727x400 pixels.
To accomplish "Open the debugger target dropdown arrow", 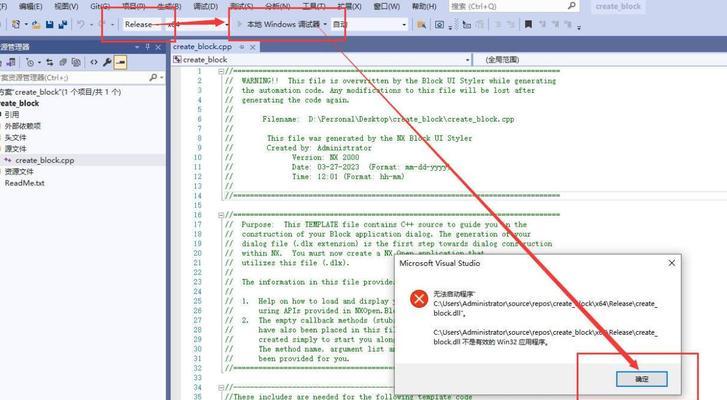I will pyautogui.click(x=325, y=24).
